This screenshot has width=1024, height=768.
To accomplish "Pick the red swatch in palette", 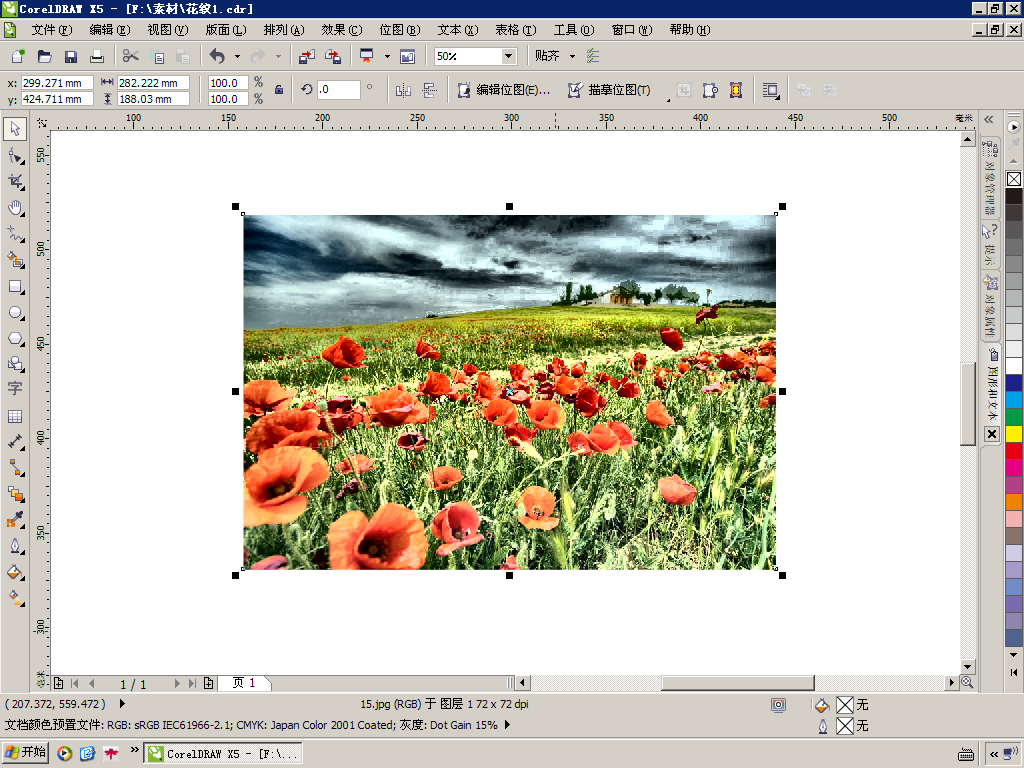I will (1014, 451).
